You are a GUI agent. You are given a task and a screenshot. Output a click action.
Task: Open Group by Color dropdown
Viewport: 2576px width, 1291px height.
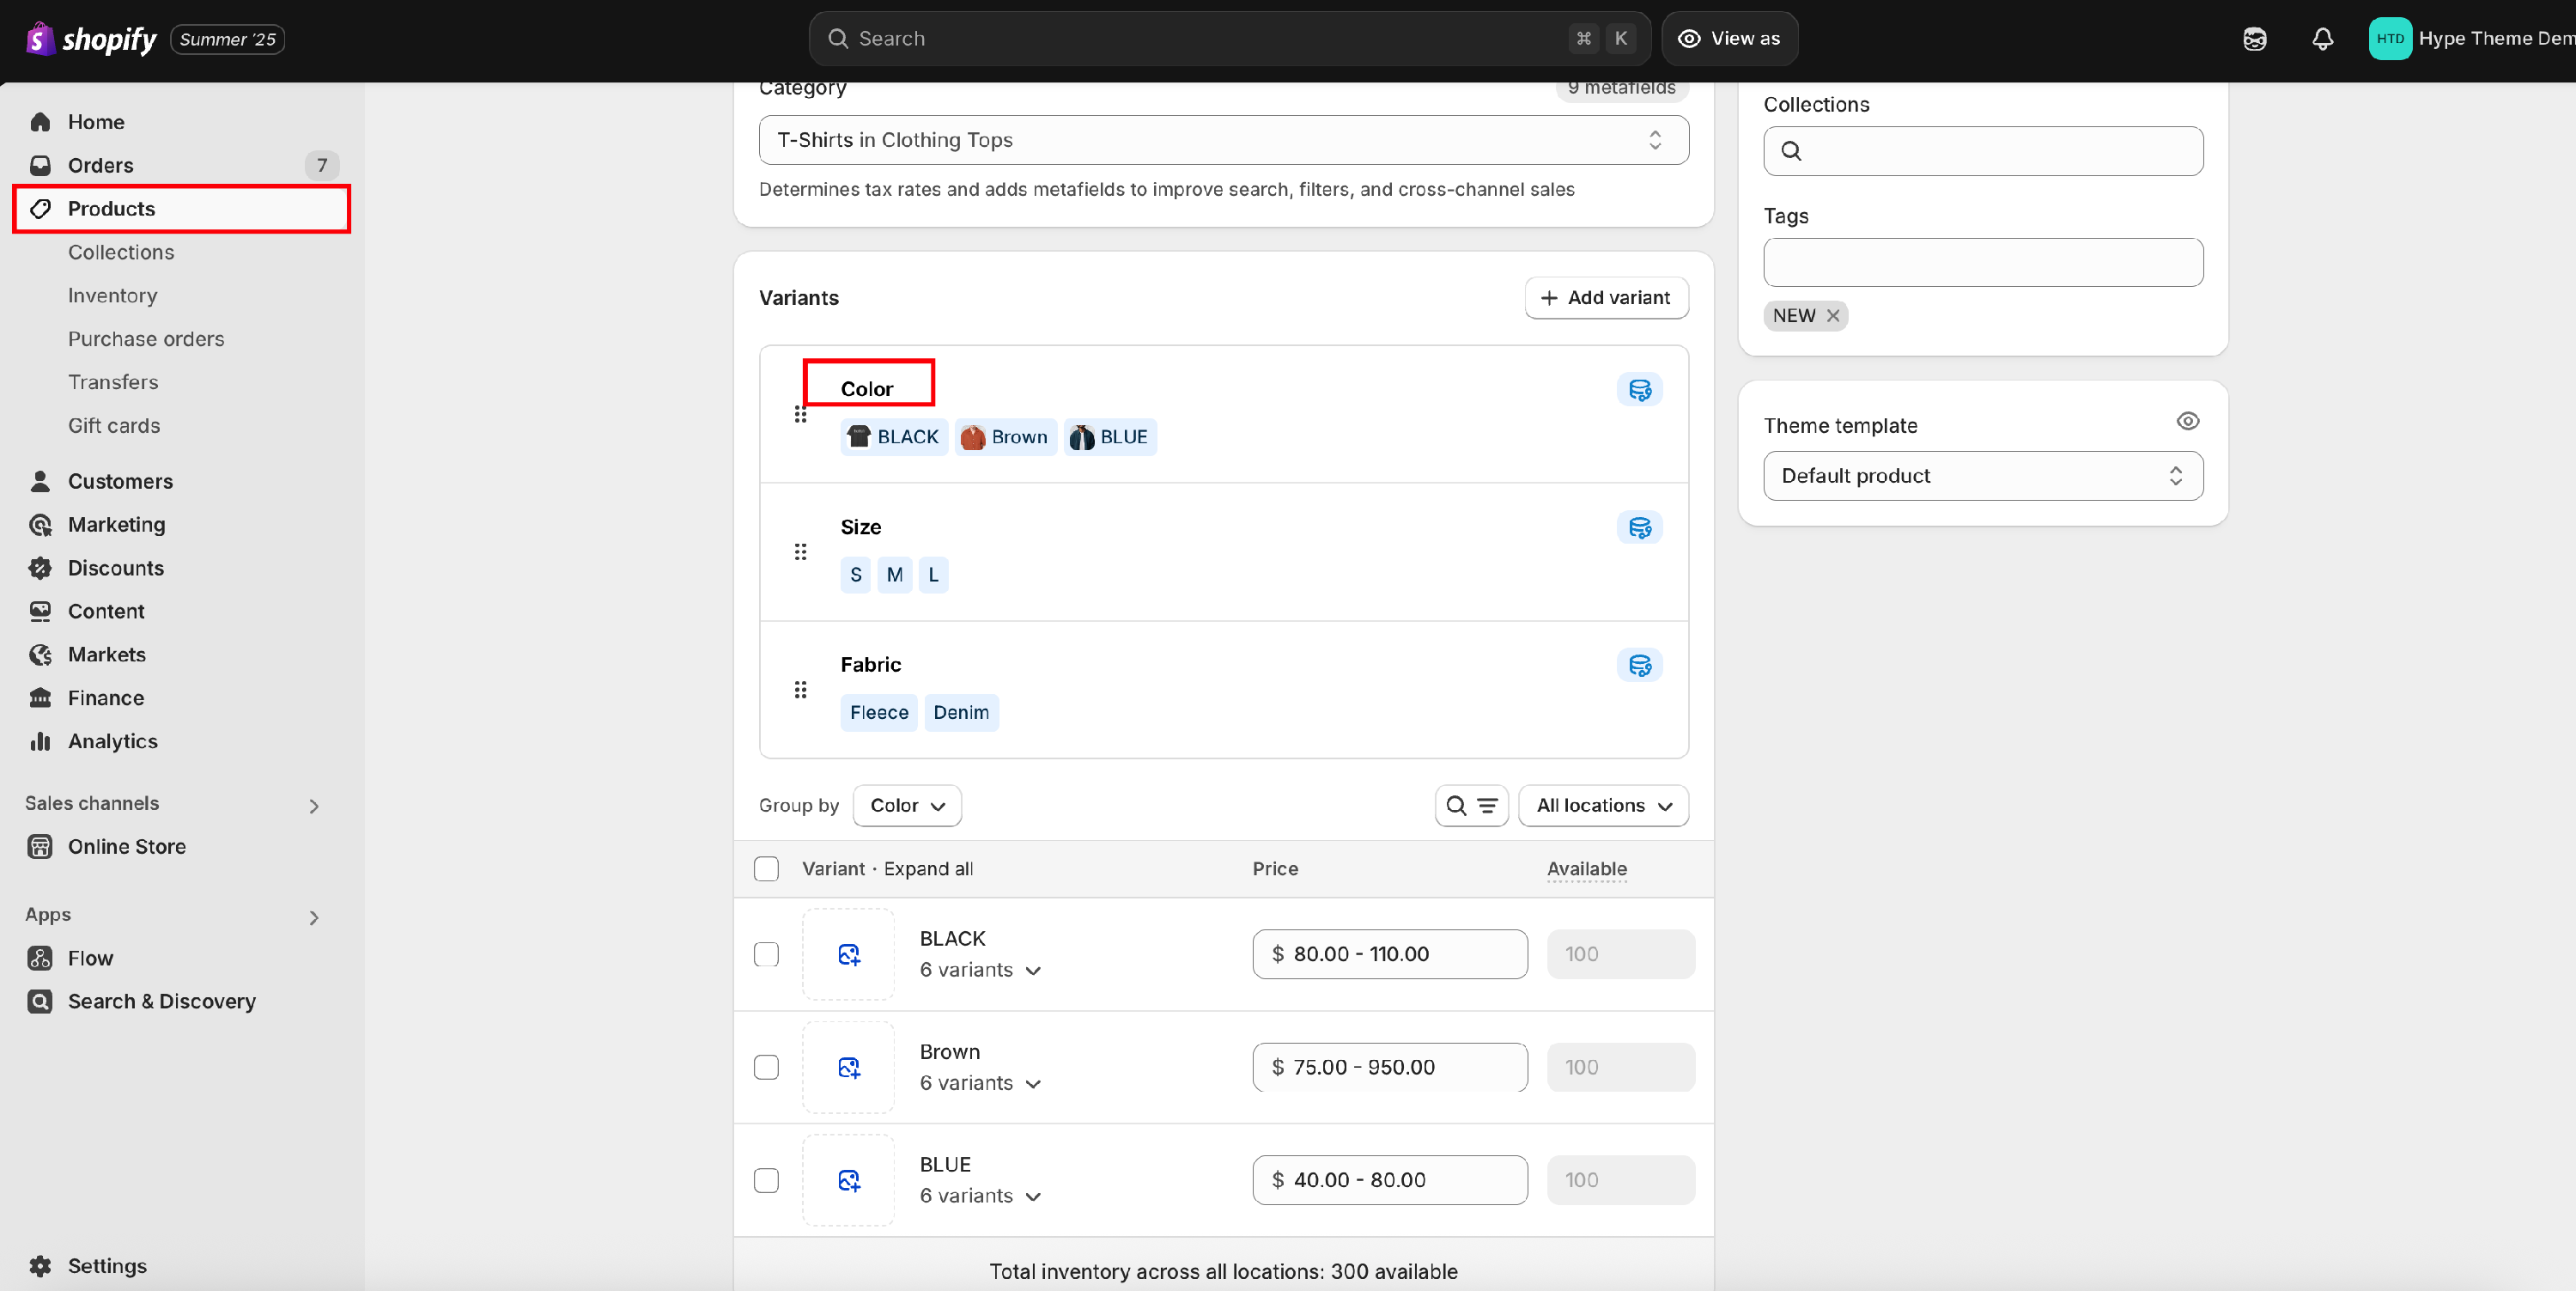[x=907, y=806]
